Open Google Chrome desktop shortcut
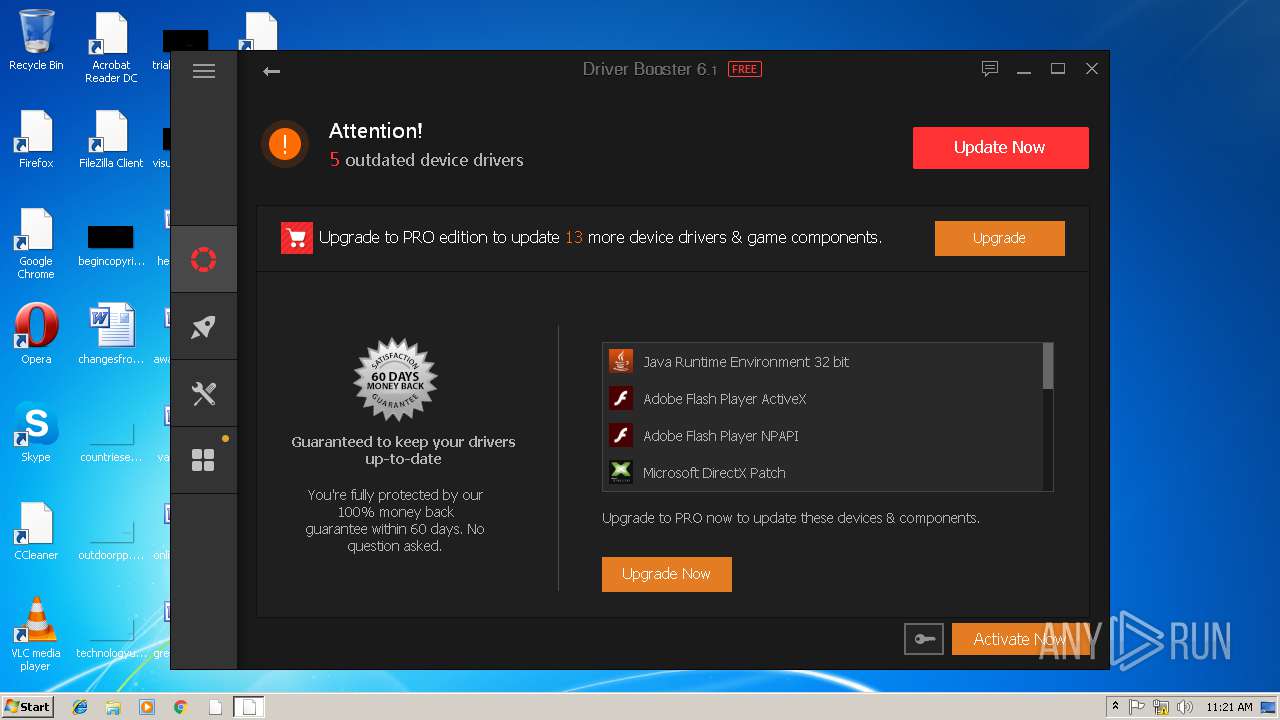The width and height of the screenshot is (1280, 720). pos(36,243)
